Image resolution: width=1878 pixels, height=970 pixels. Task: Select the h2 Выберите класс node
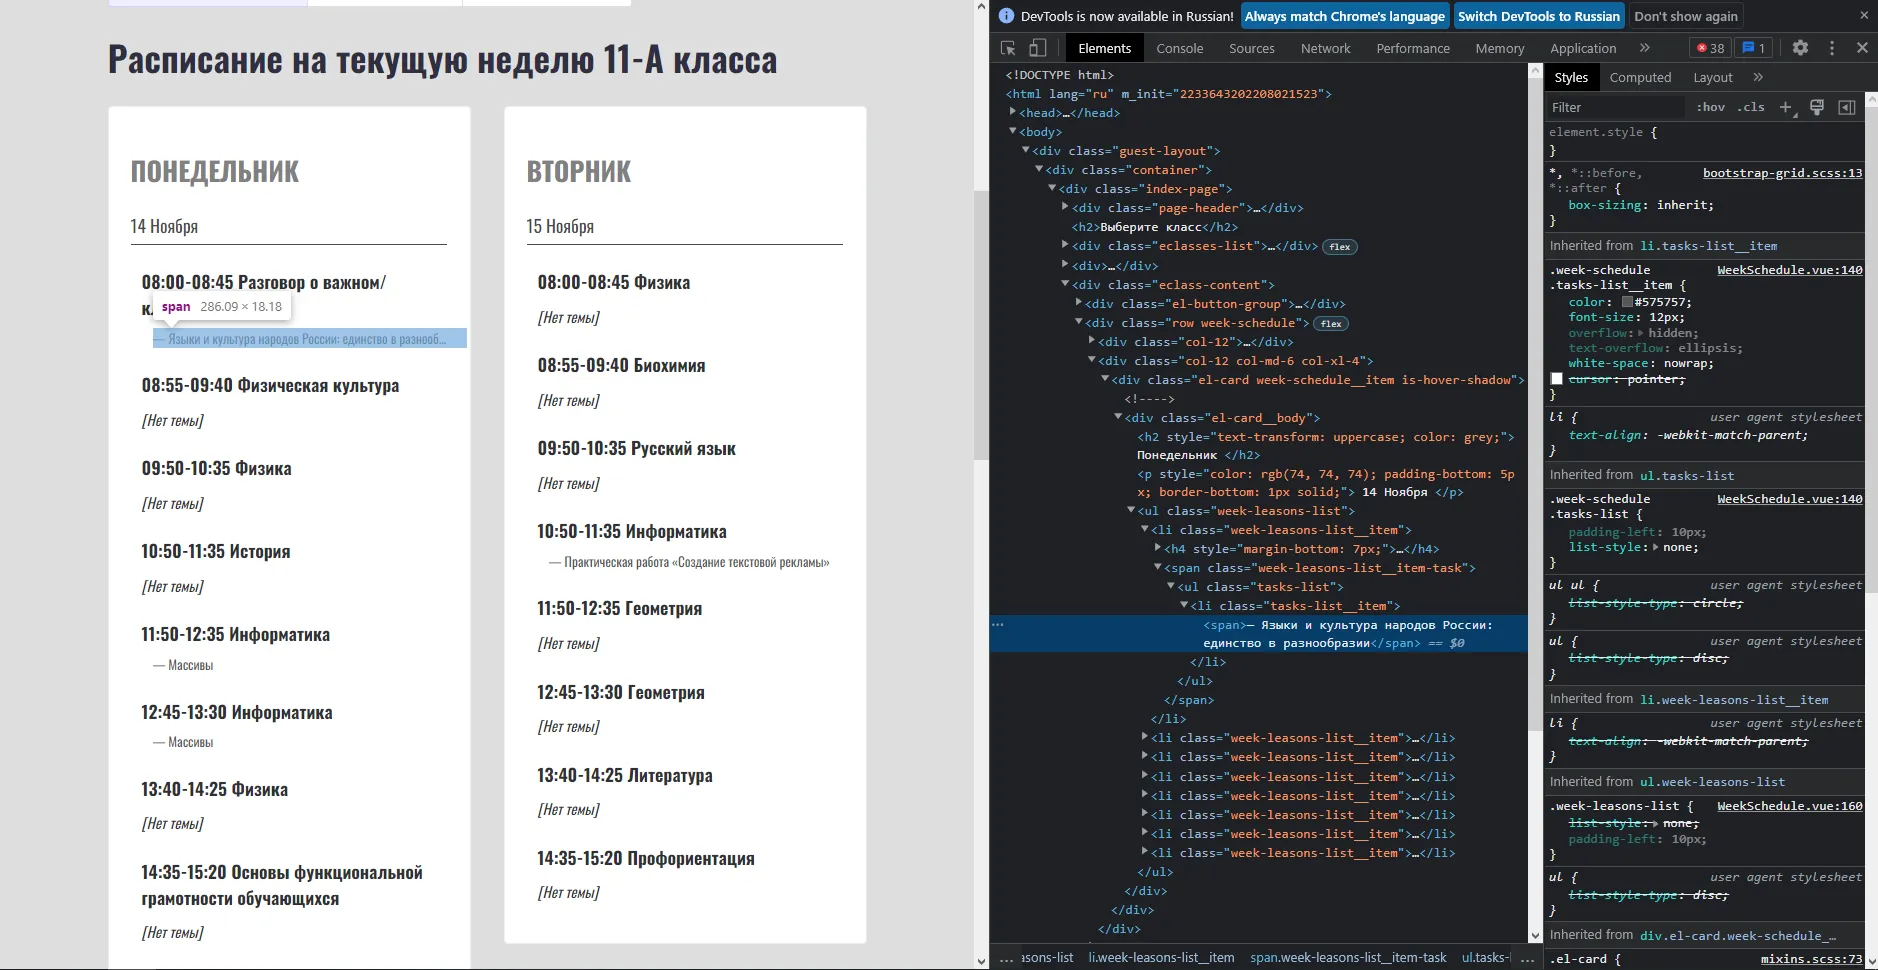(x=1155, y=227)
